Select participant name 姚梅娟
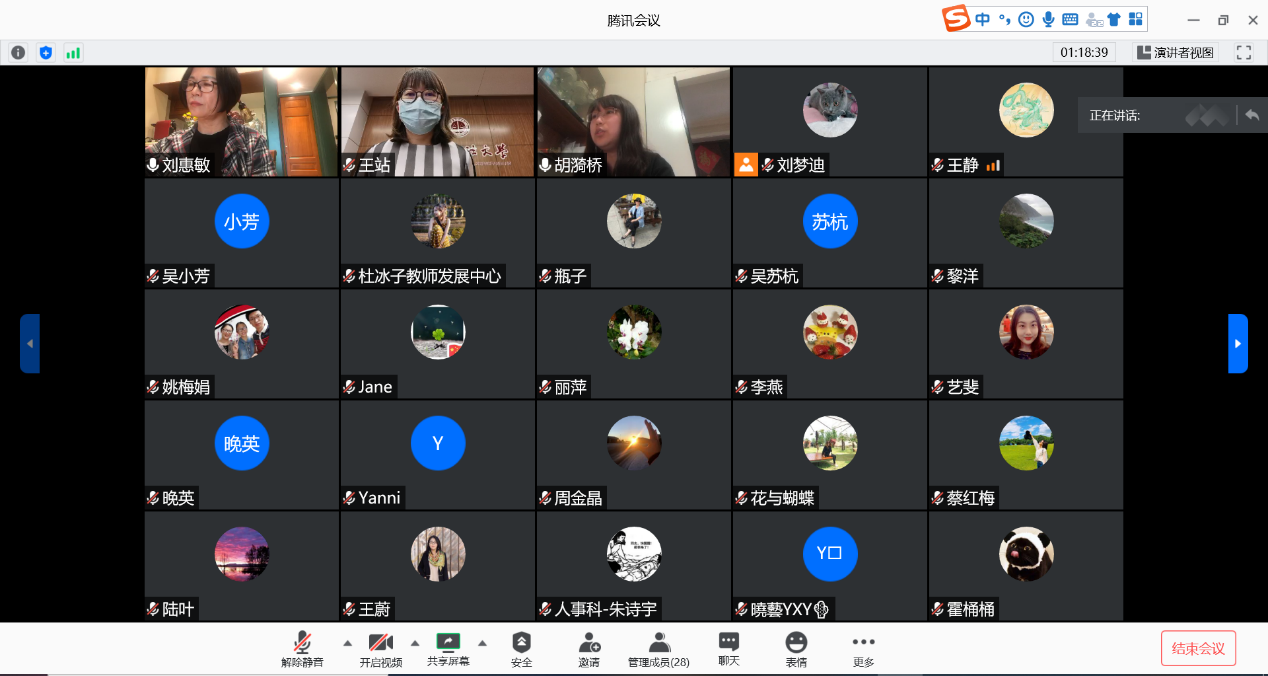The height and width of the screenshot is (676, 1268). (x=187, y=387)
